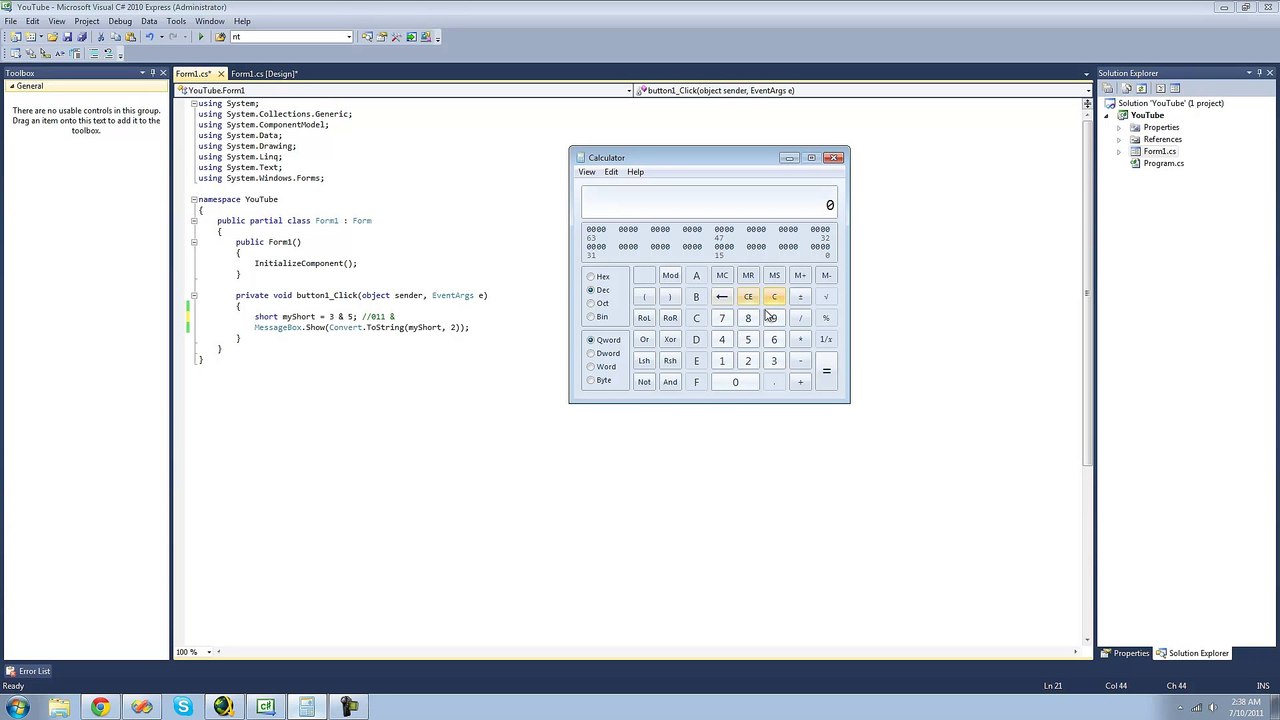Open the Calculator View menu
Image resolution: width=1280 pixels, height=720 pixels.
[587, 172]
